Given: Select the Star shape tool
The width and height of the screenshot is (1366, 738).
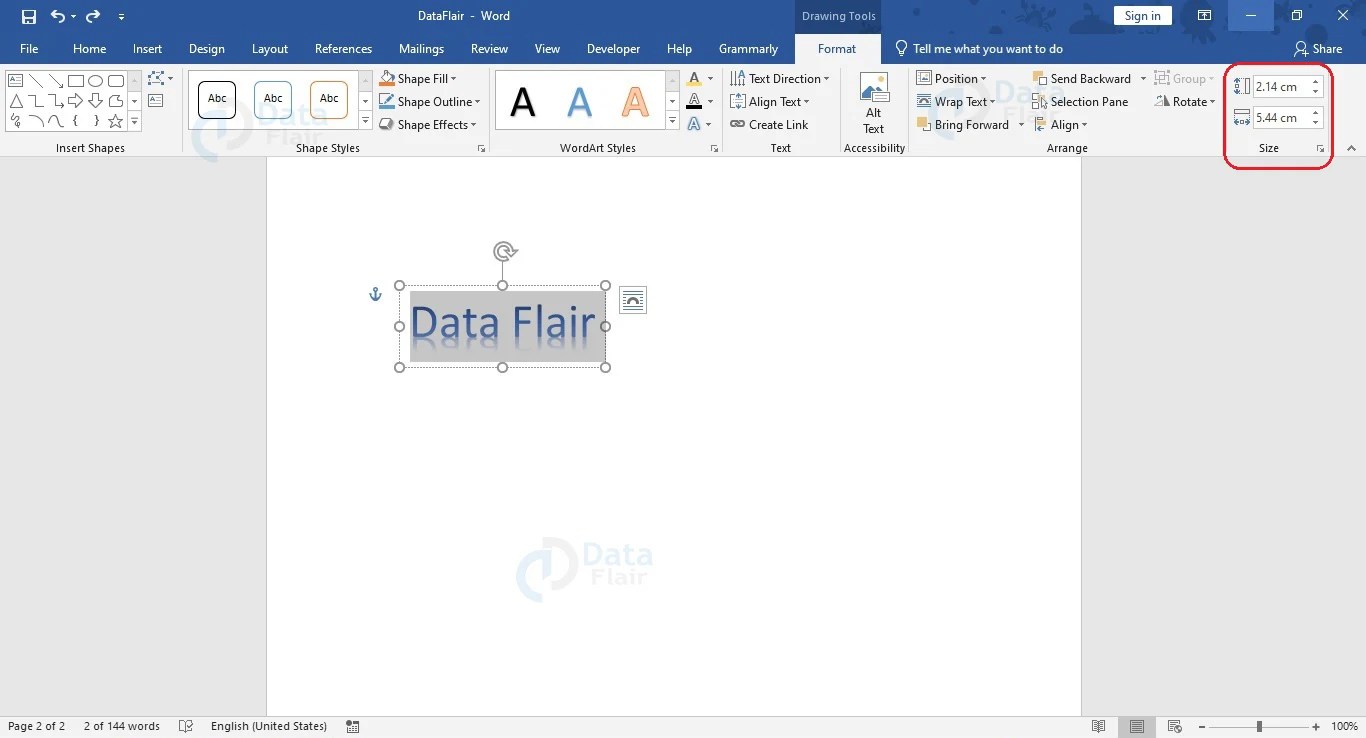Looking at the screenshot, I should tap(115, 121).
